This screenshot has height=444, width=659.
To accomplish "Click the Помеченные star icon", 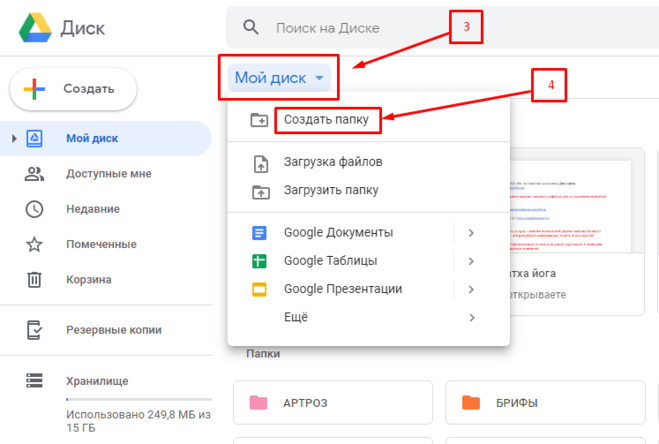I will click(x=35, y=244).
